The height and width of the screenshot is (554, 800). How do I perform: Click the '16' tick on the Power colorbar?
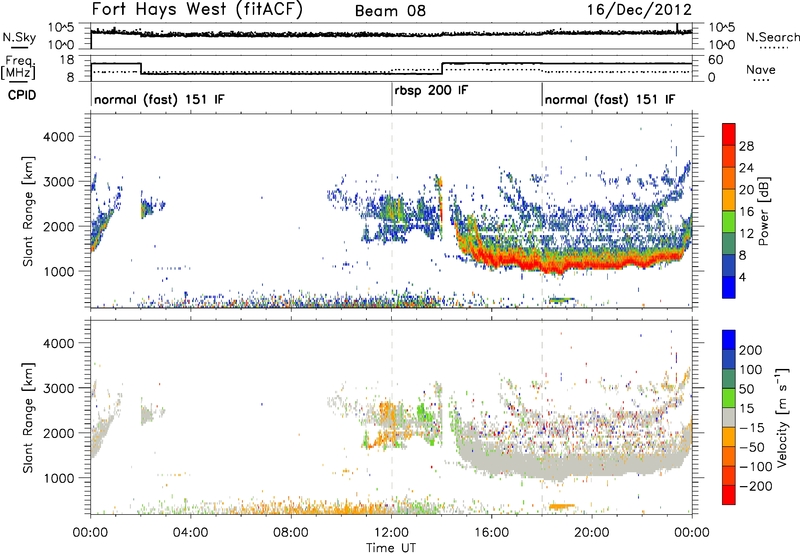click(746, 211)
